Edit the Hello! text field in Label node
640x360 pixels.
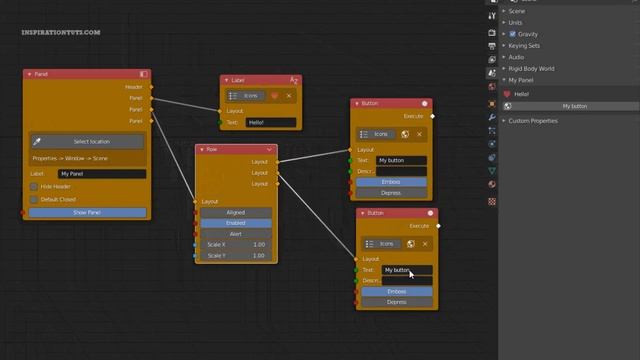(x=271, y=122)
